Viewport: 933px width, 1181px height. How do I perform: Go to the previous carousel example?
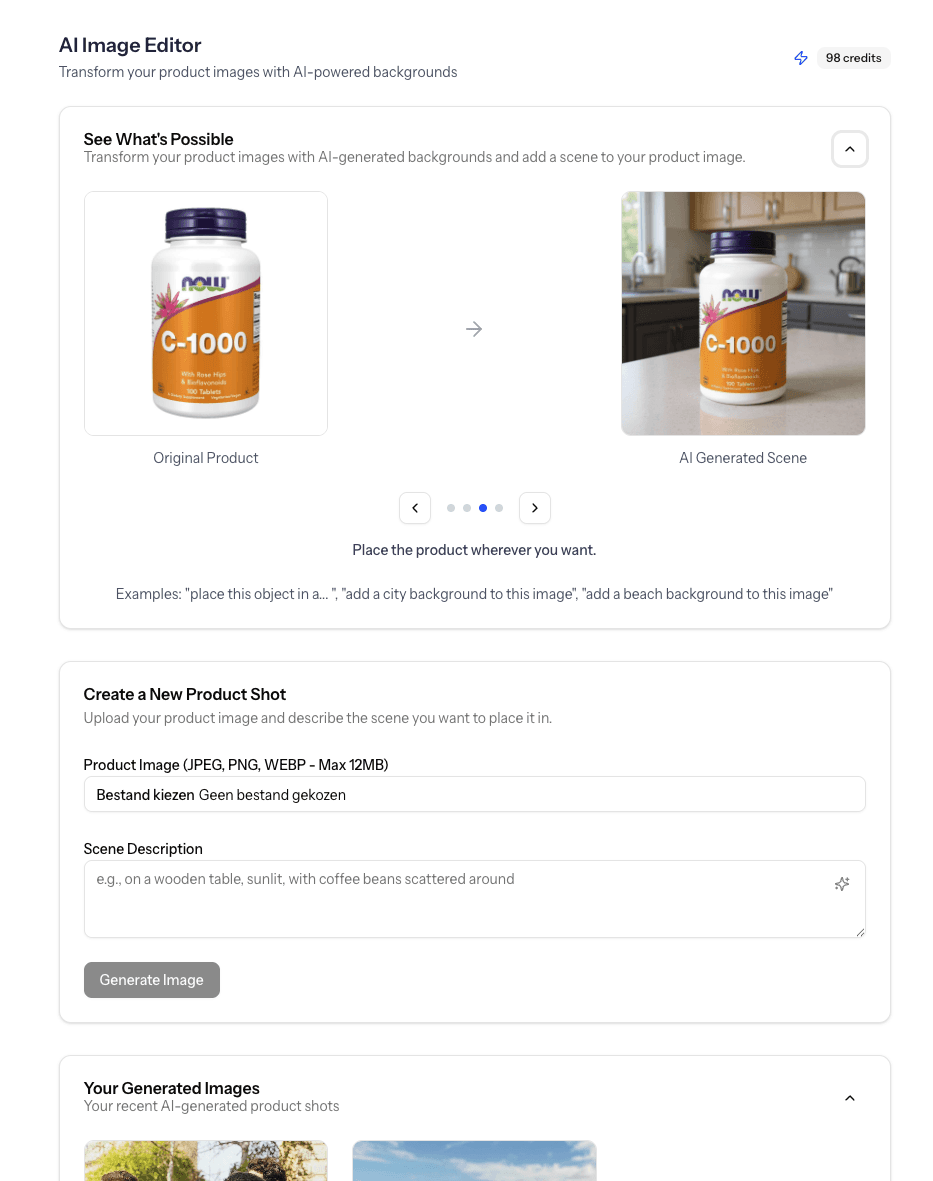(x=415, y=508)
